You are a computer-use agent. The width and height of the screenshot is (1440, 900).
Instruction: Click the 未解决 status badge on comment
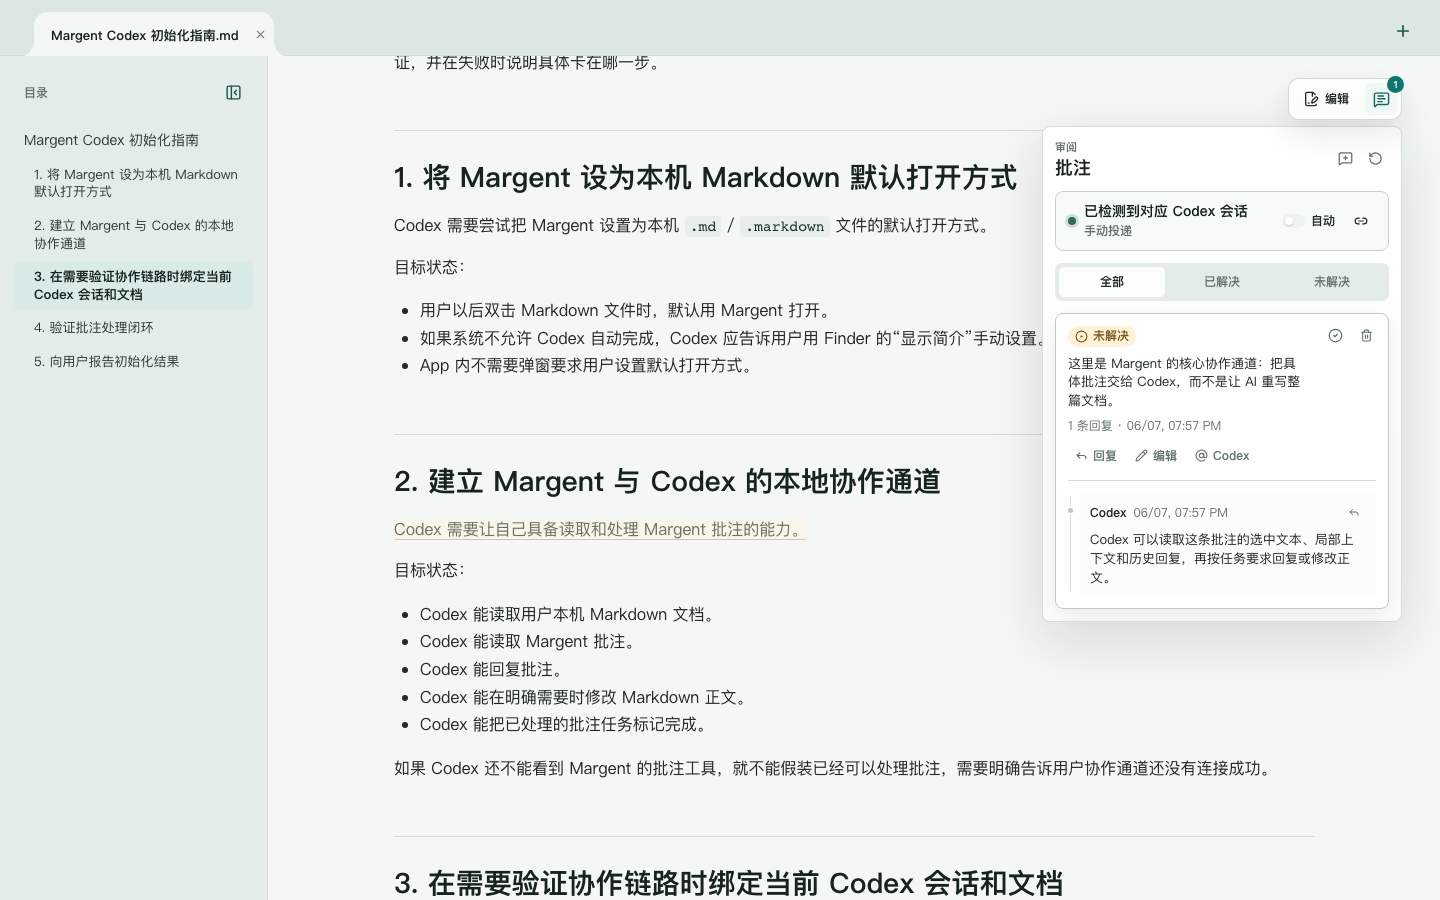[1102, 336]
